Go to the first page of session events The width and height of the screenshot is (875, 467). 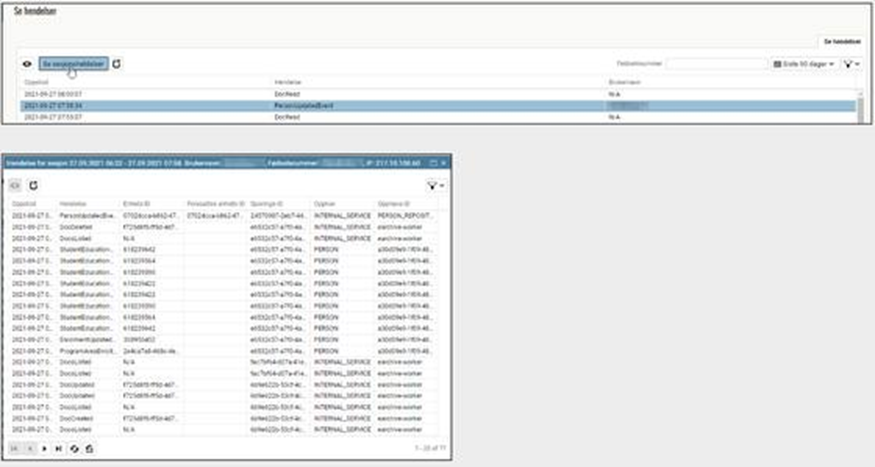(x=15, y=449)
